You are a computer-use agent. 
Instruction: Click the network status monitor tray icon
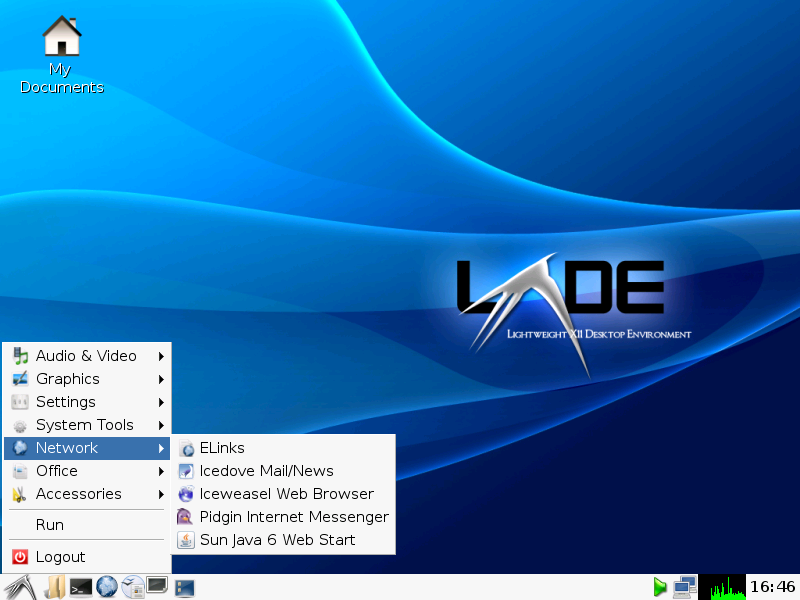click(x=685, y=587)
